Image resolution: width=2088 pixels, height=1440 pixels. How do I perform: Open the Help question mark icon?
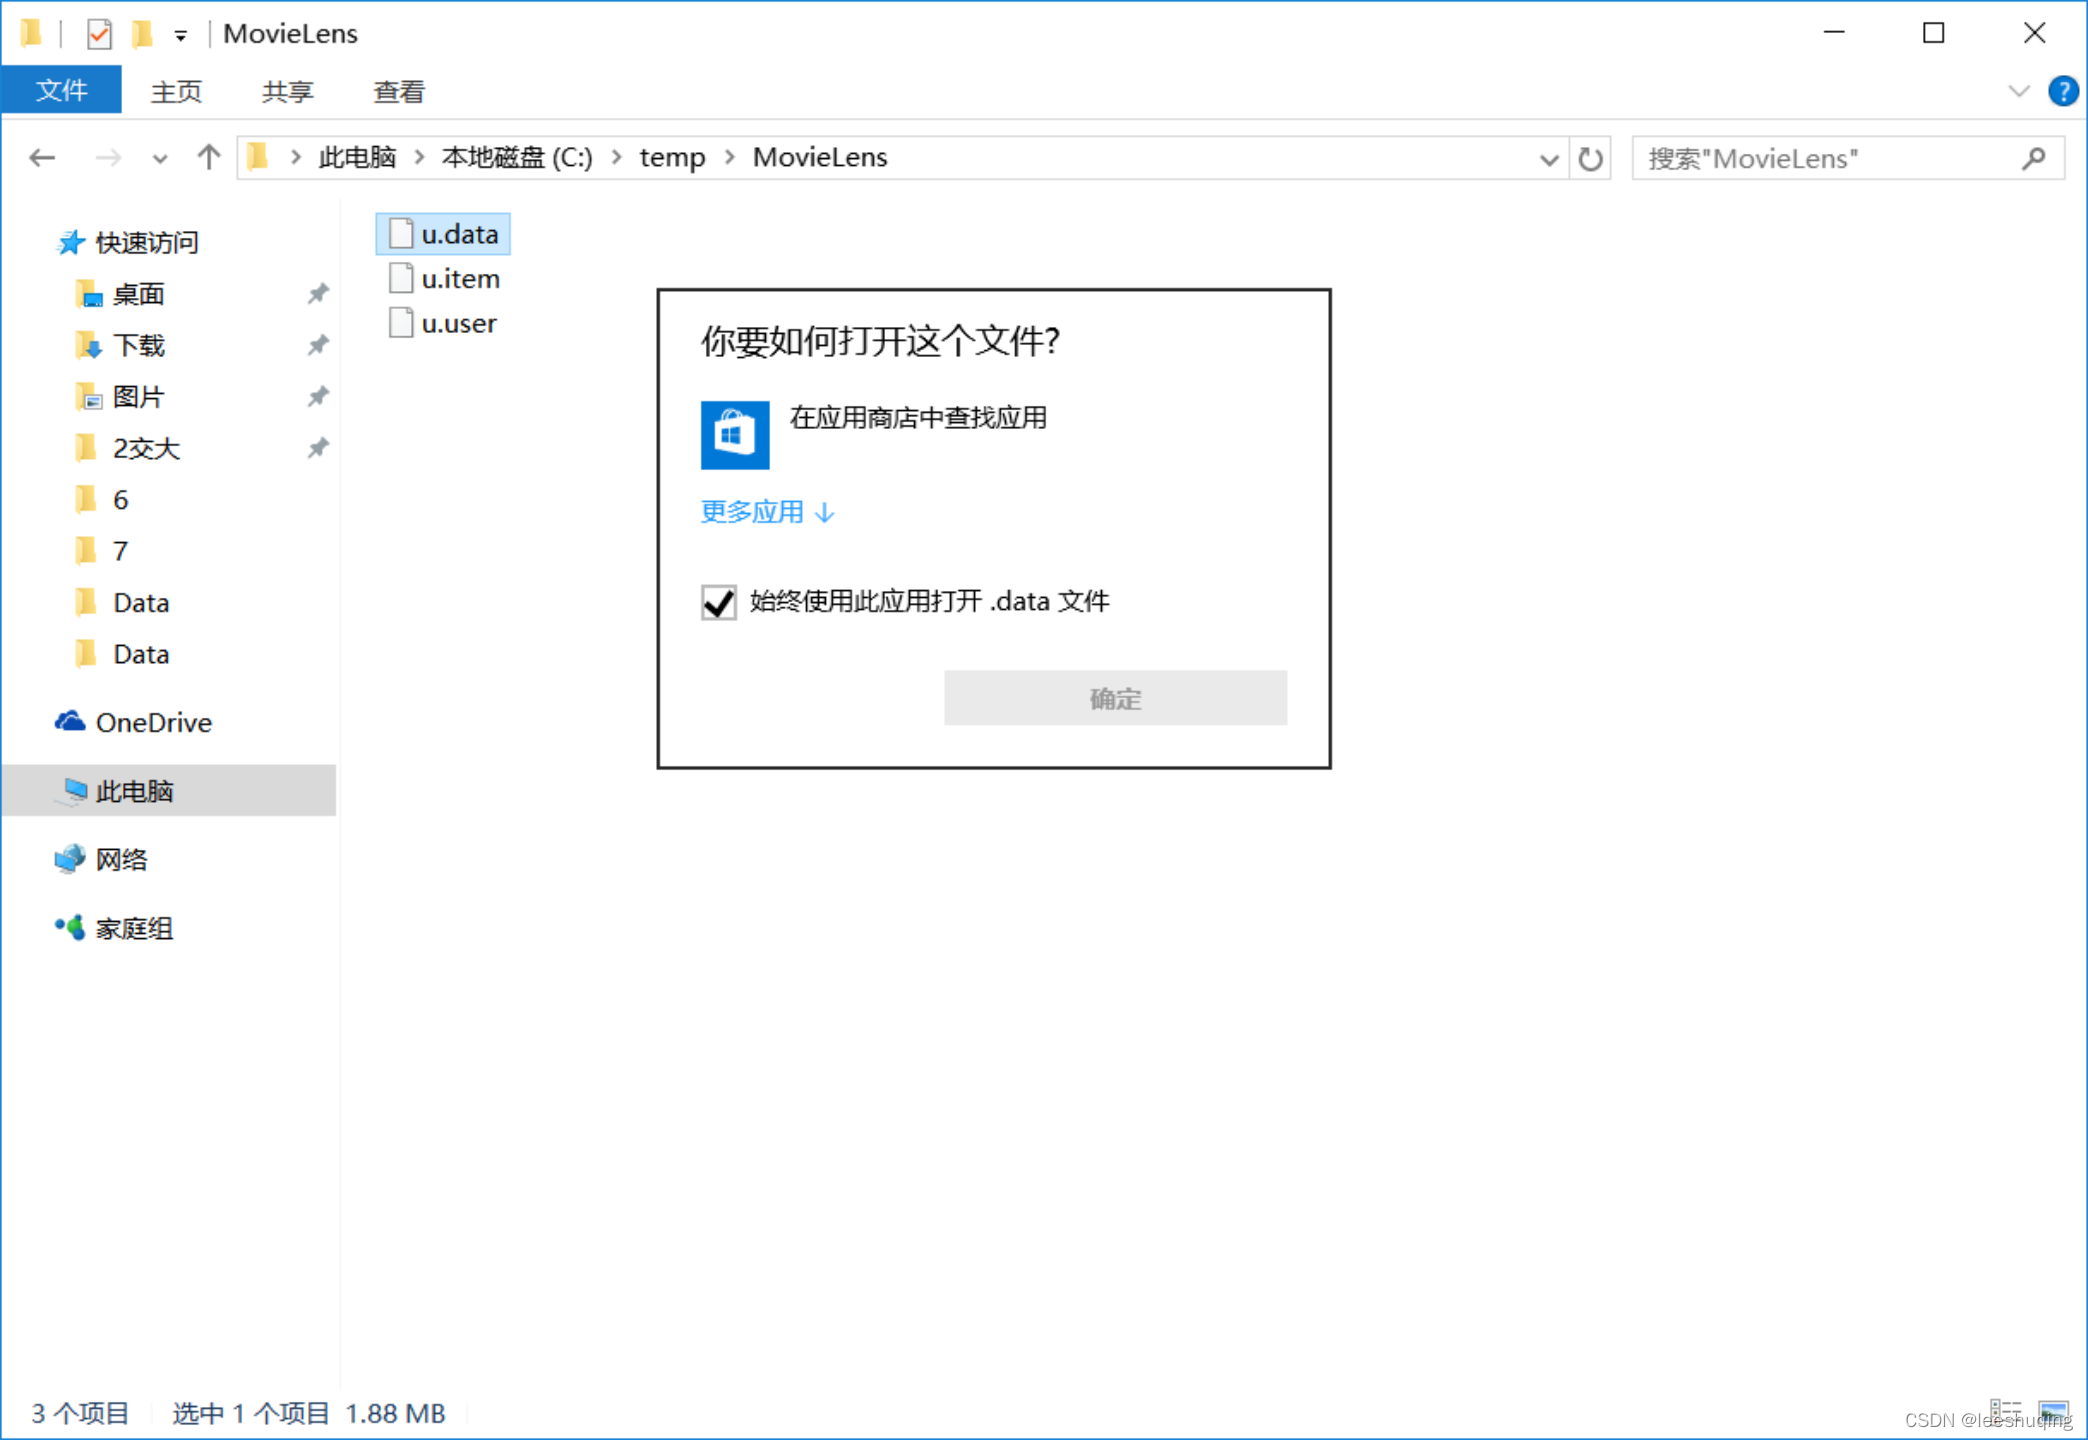point(2063,92)
